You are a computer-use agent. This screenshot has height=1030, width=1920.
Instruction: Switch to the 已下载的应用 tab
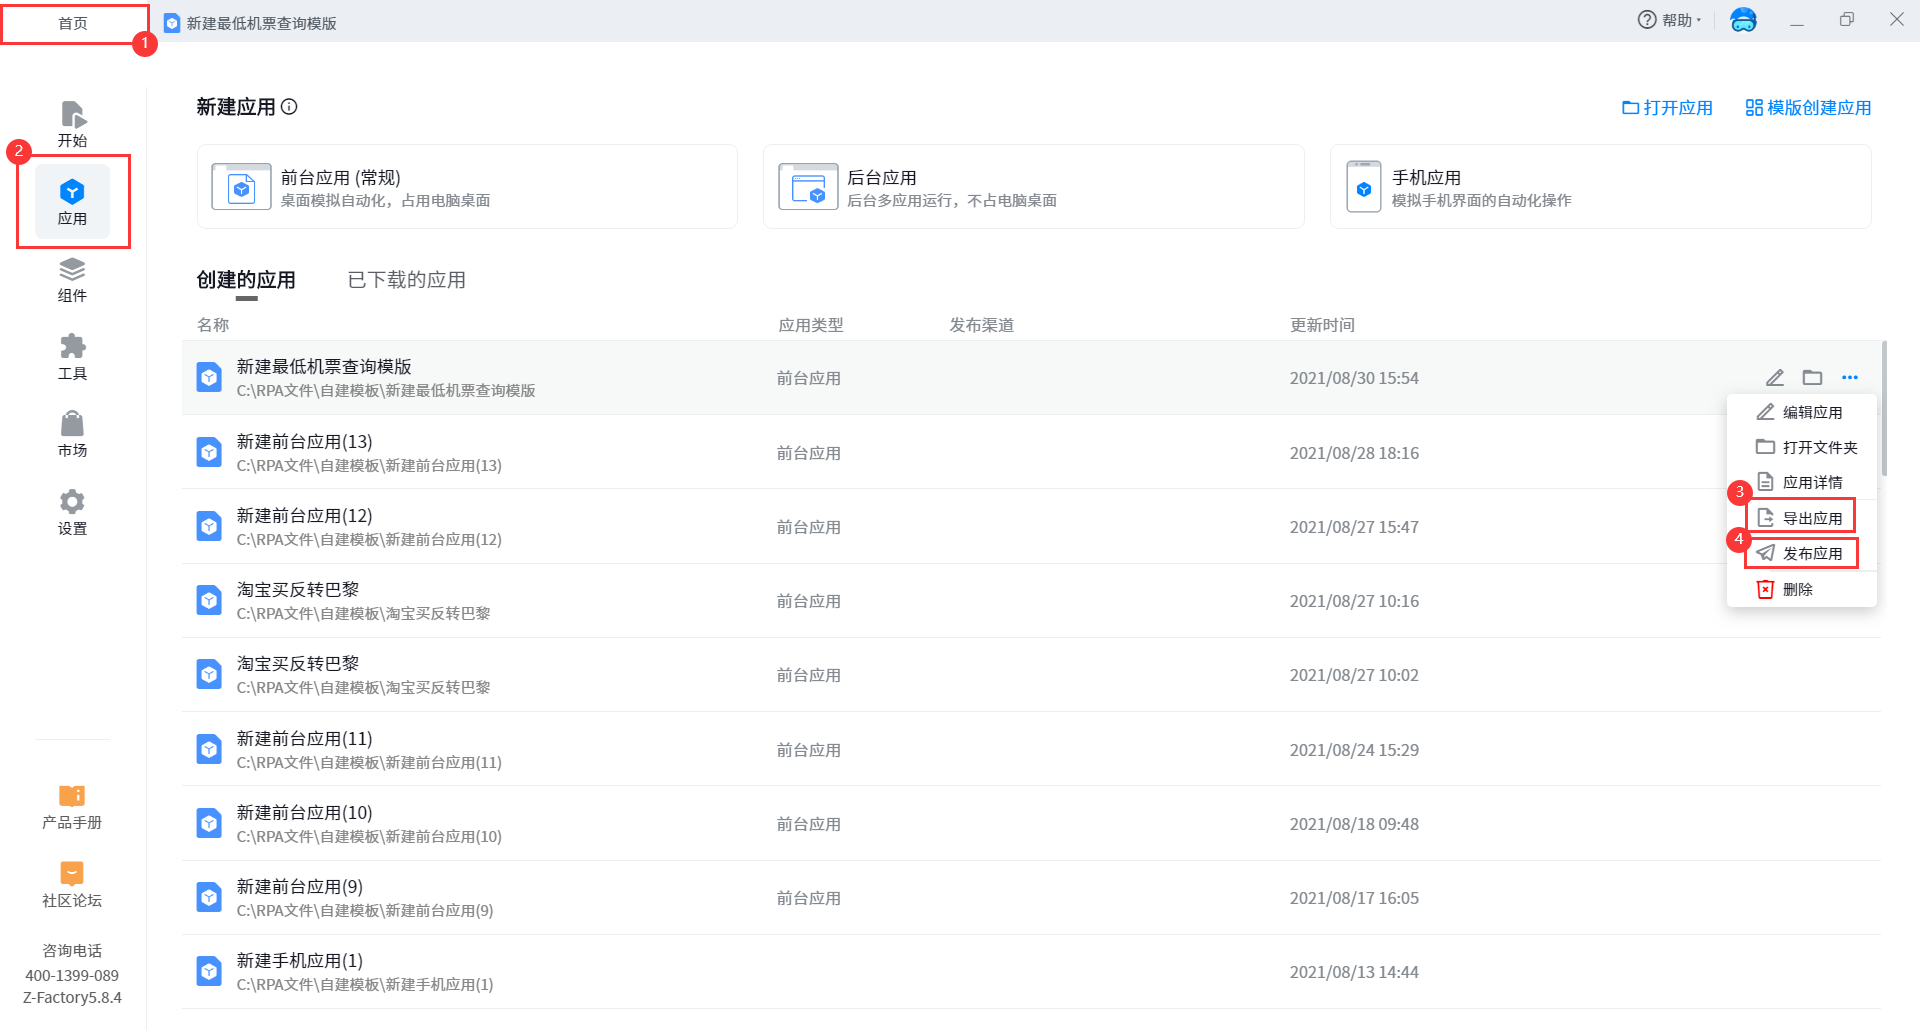406,280
